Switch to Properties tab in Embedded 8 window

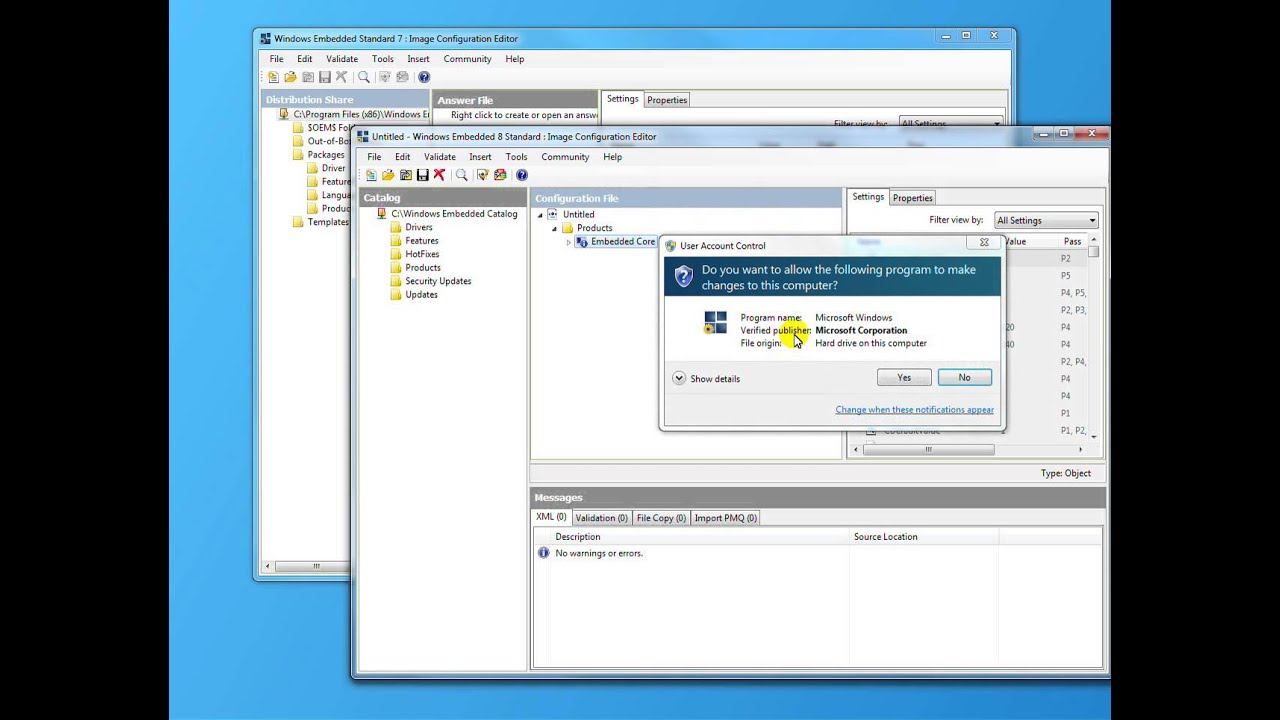pos(913,198)
